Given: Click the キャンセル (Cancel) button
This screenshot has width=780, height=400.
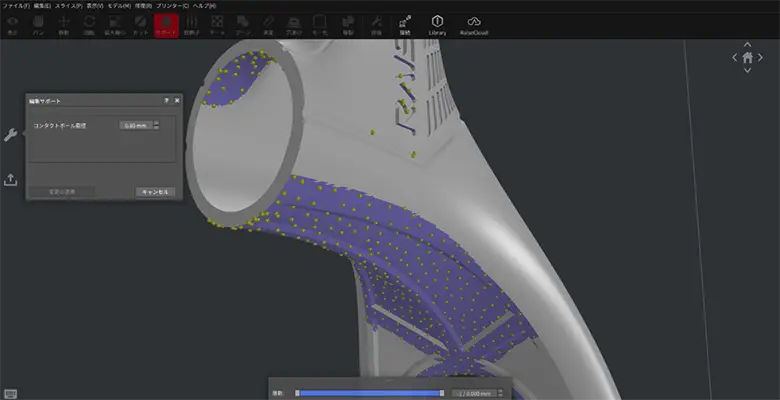Looking at the screenshot, I should [155, 191].
